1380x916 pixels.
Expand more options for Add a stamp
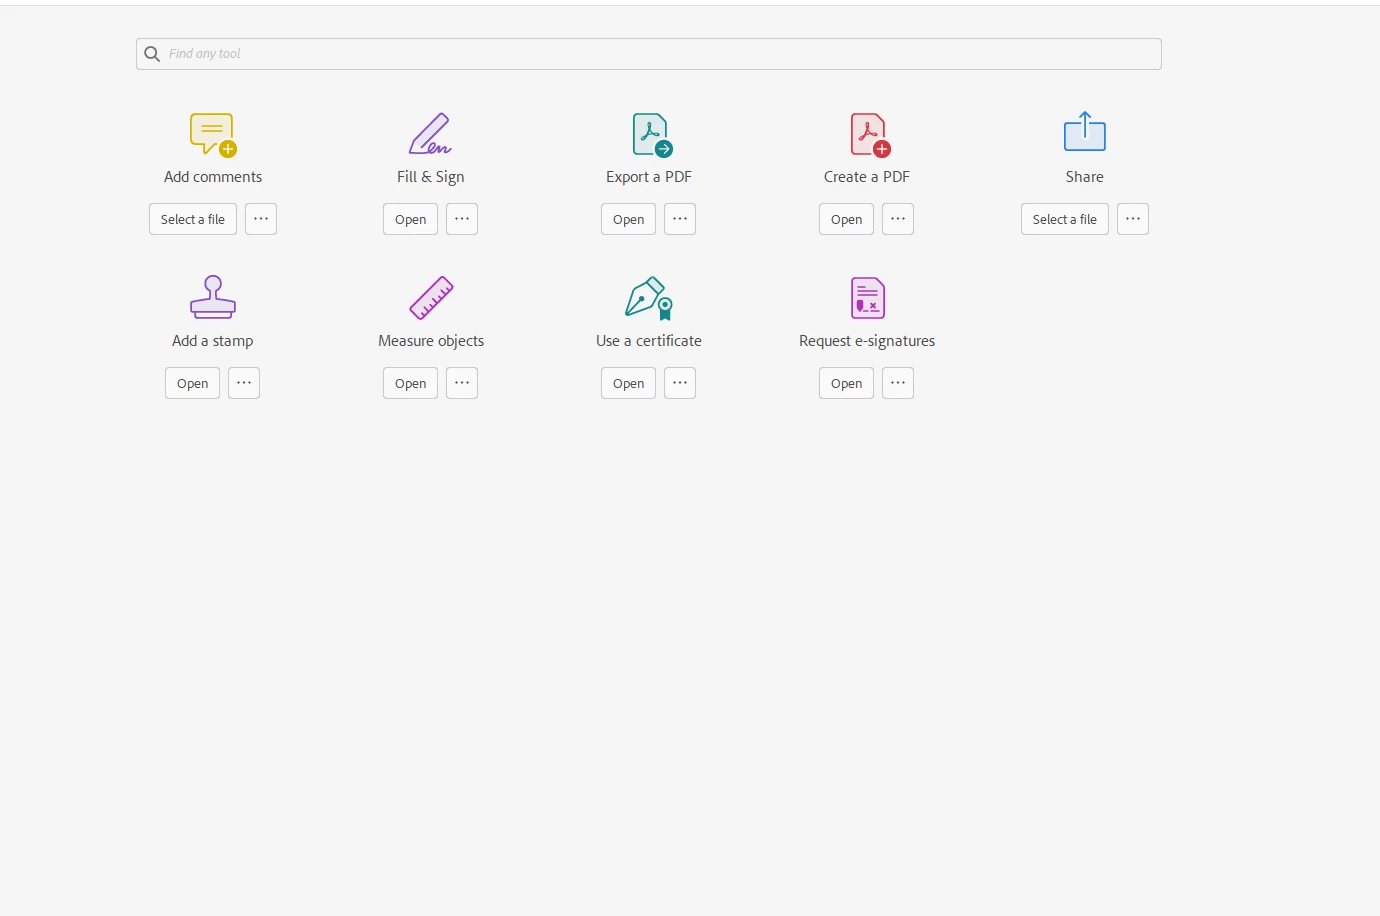244,383
